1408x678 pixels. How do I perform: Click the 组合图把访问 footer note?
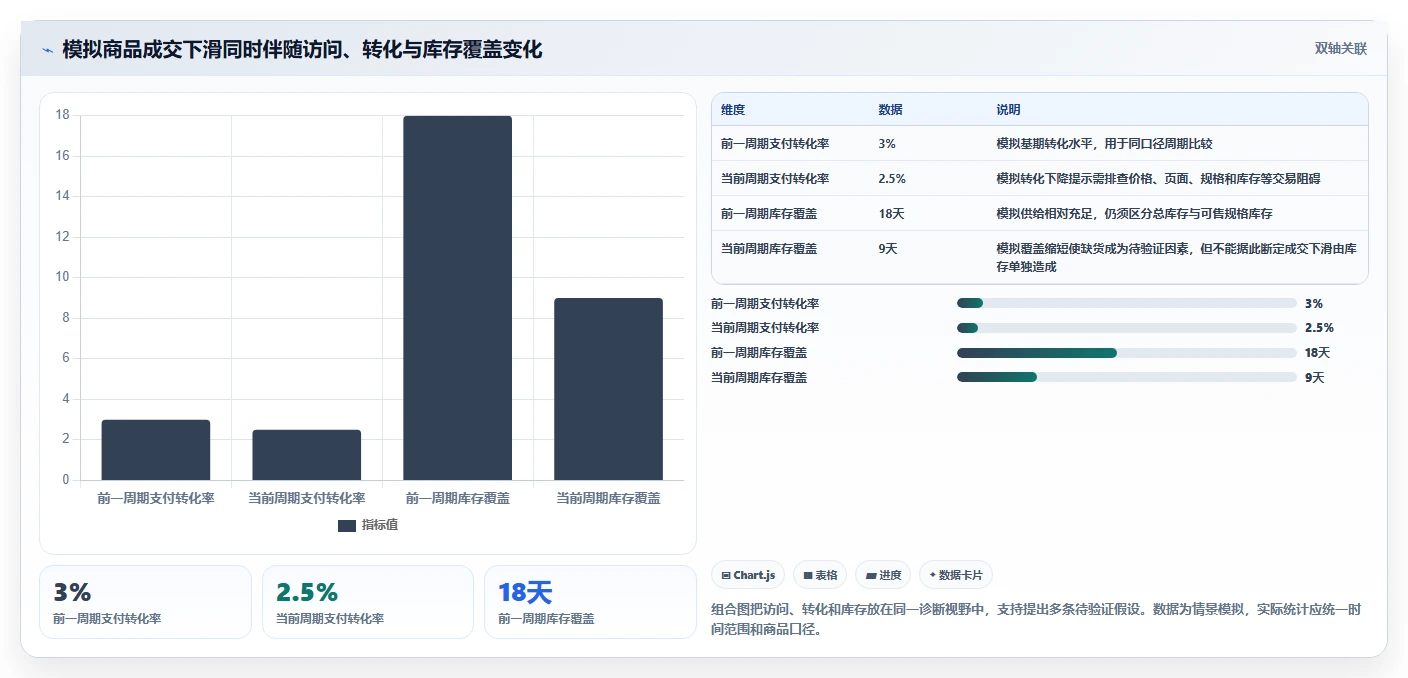(x=1035, y=620)
